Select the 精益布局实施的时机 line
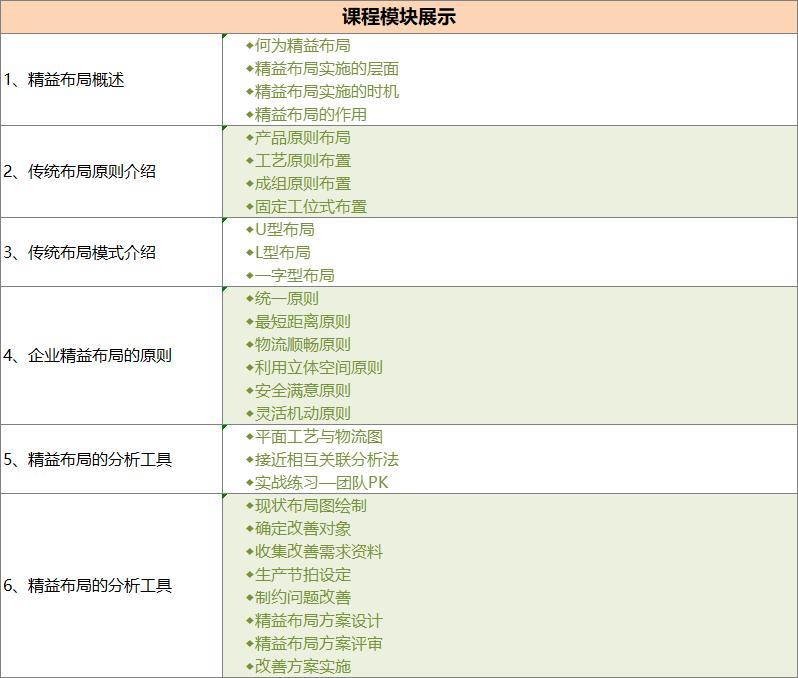 (x=326, y=91)
